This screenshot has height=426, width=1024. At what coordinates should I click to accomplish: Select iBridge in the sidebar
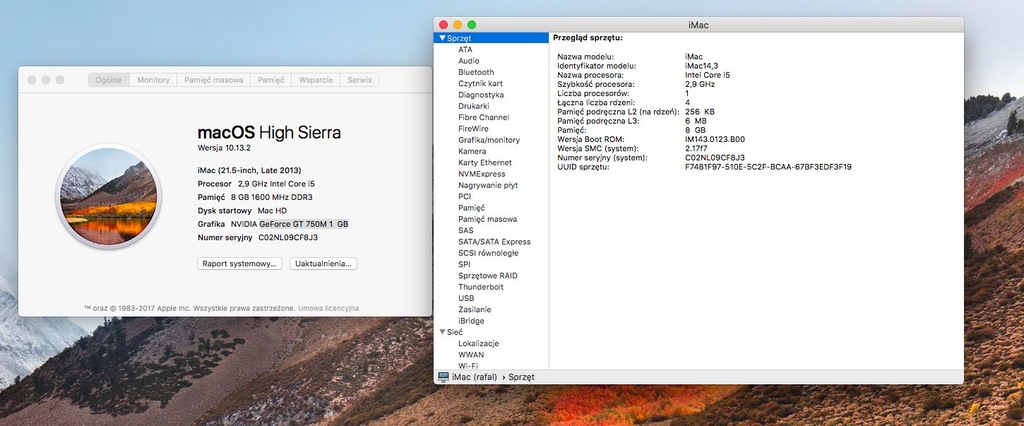471,321
